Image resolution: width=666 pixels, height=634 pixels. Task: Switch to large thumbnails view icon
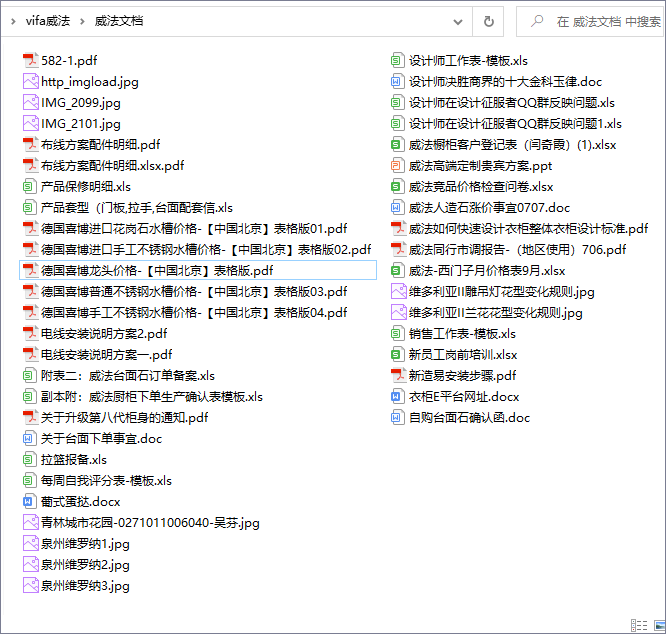[x=660, y=625]
